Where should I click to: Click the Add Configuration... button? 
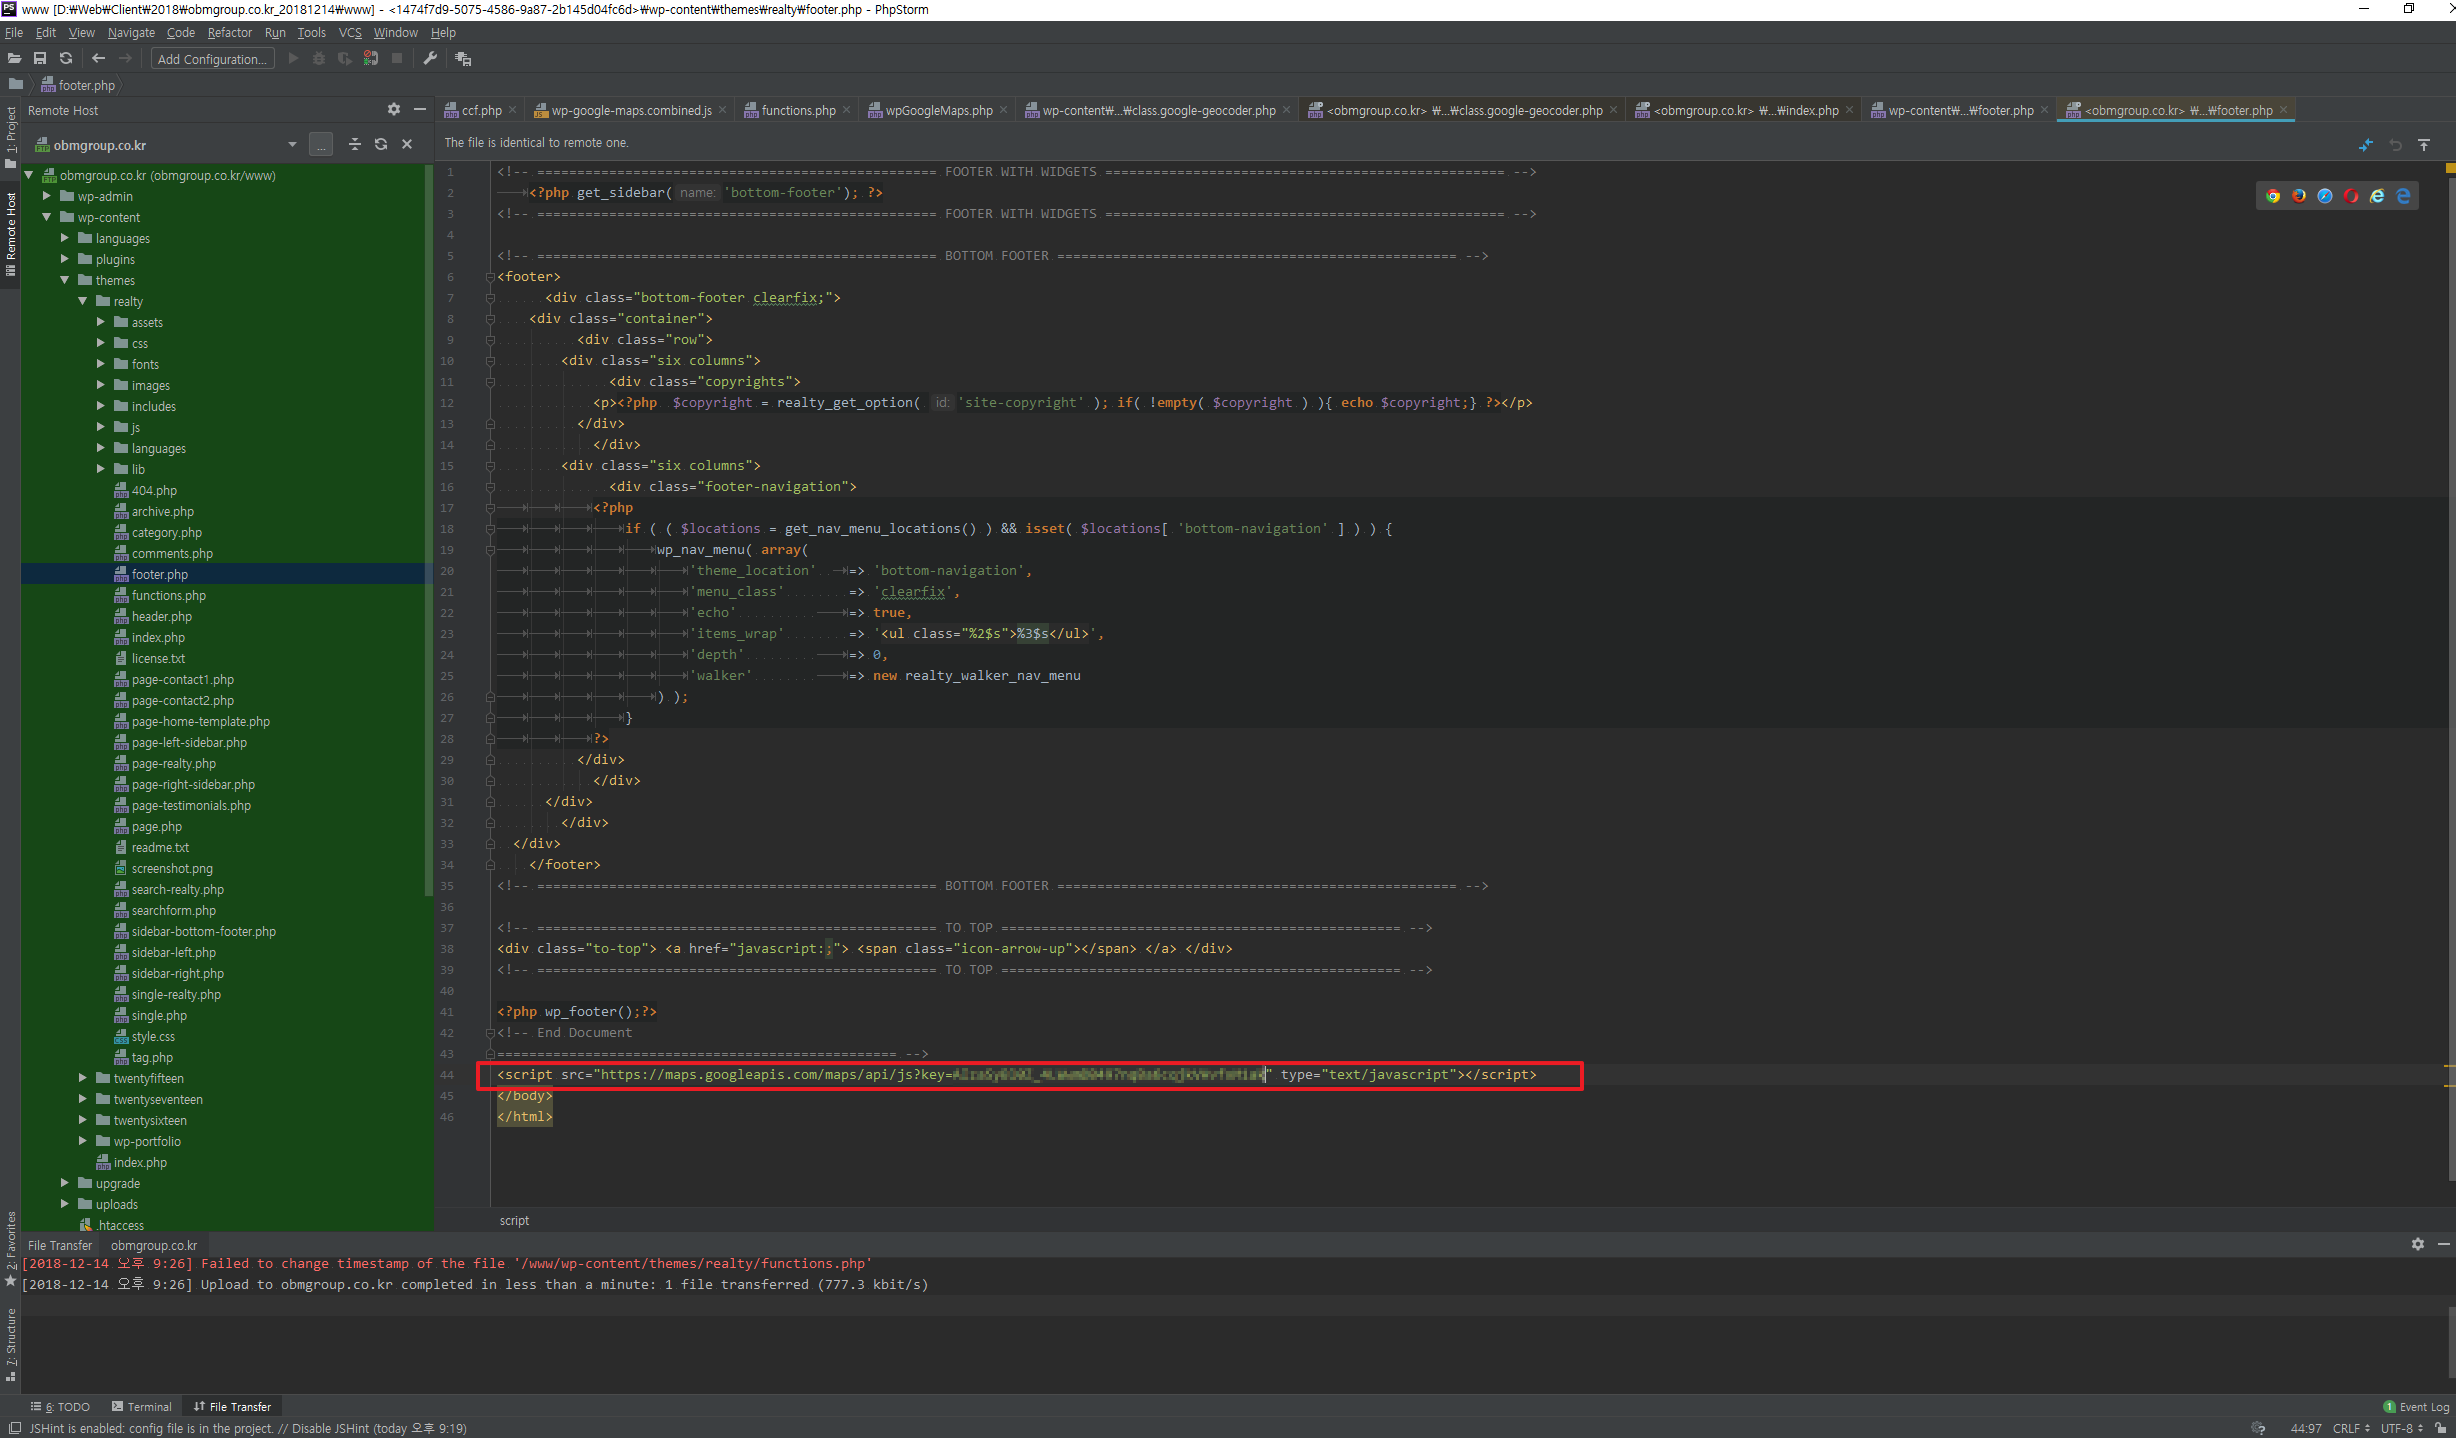click(212, 59)
